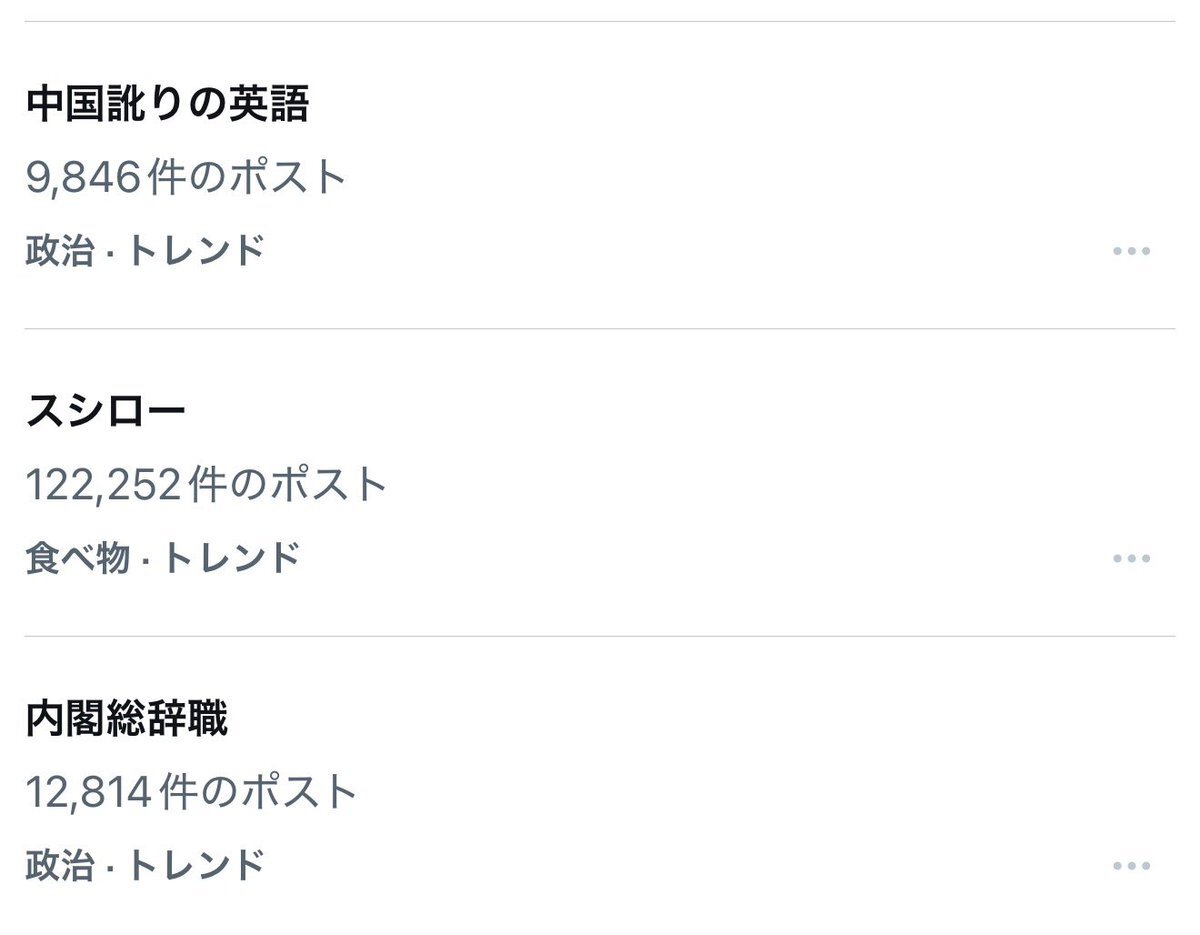Click 件のポスト text under 中国訛りの英語

247,179
